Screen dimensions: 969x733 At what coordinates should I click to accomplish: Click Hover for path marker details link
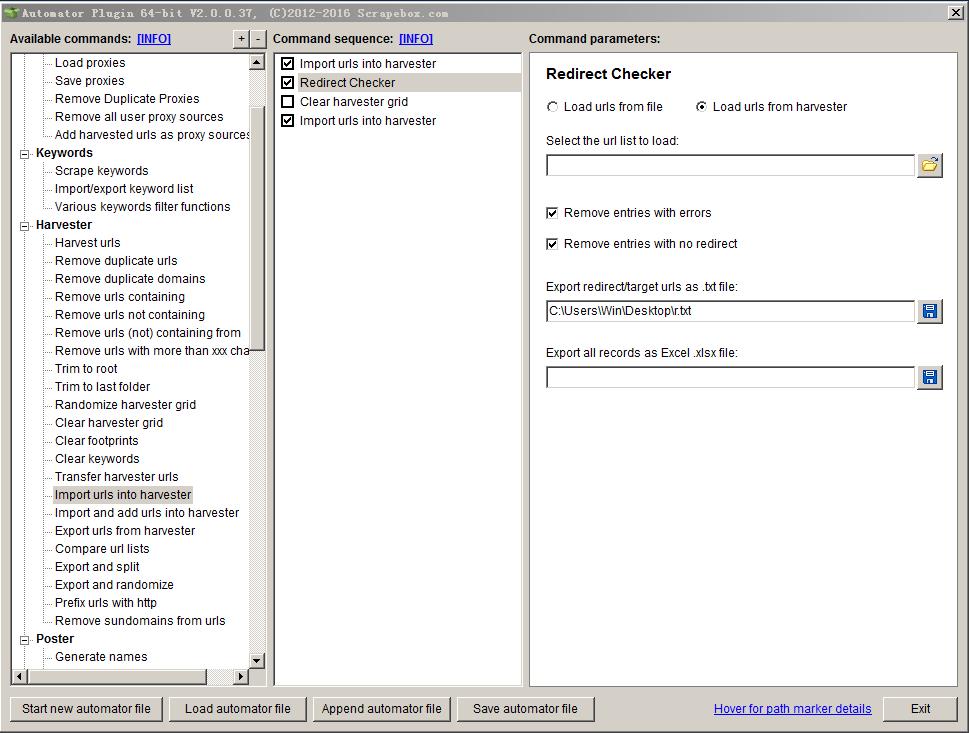coord(792,709)
